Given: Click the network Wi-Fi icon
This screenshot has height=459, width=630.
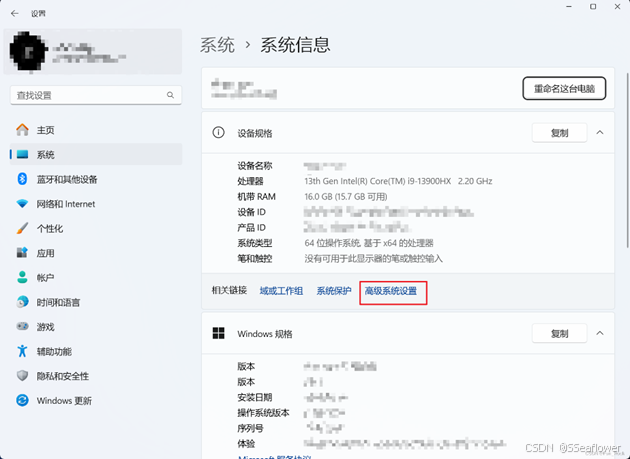Looking at the screenshot, I should pos(22,204).
